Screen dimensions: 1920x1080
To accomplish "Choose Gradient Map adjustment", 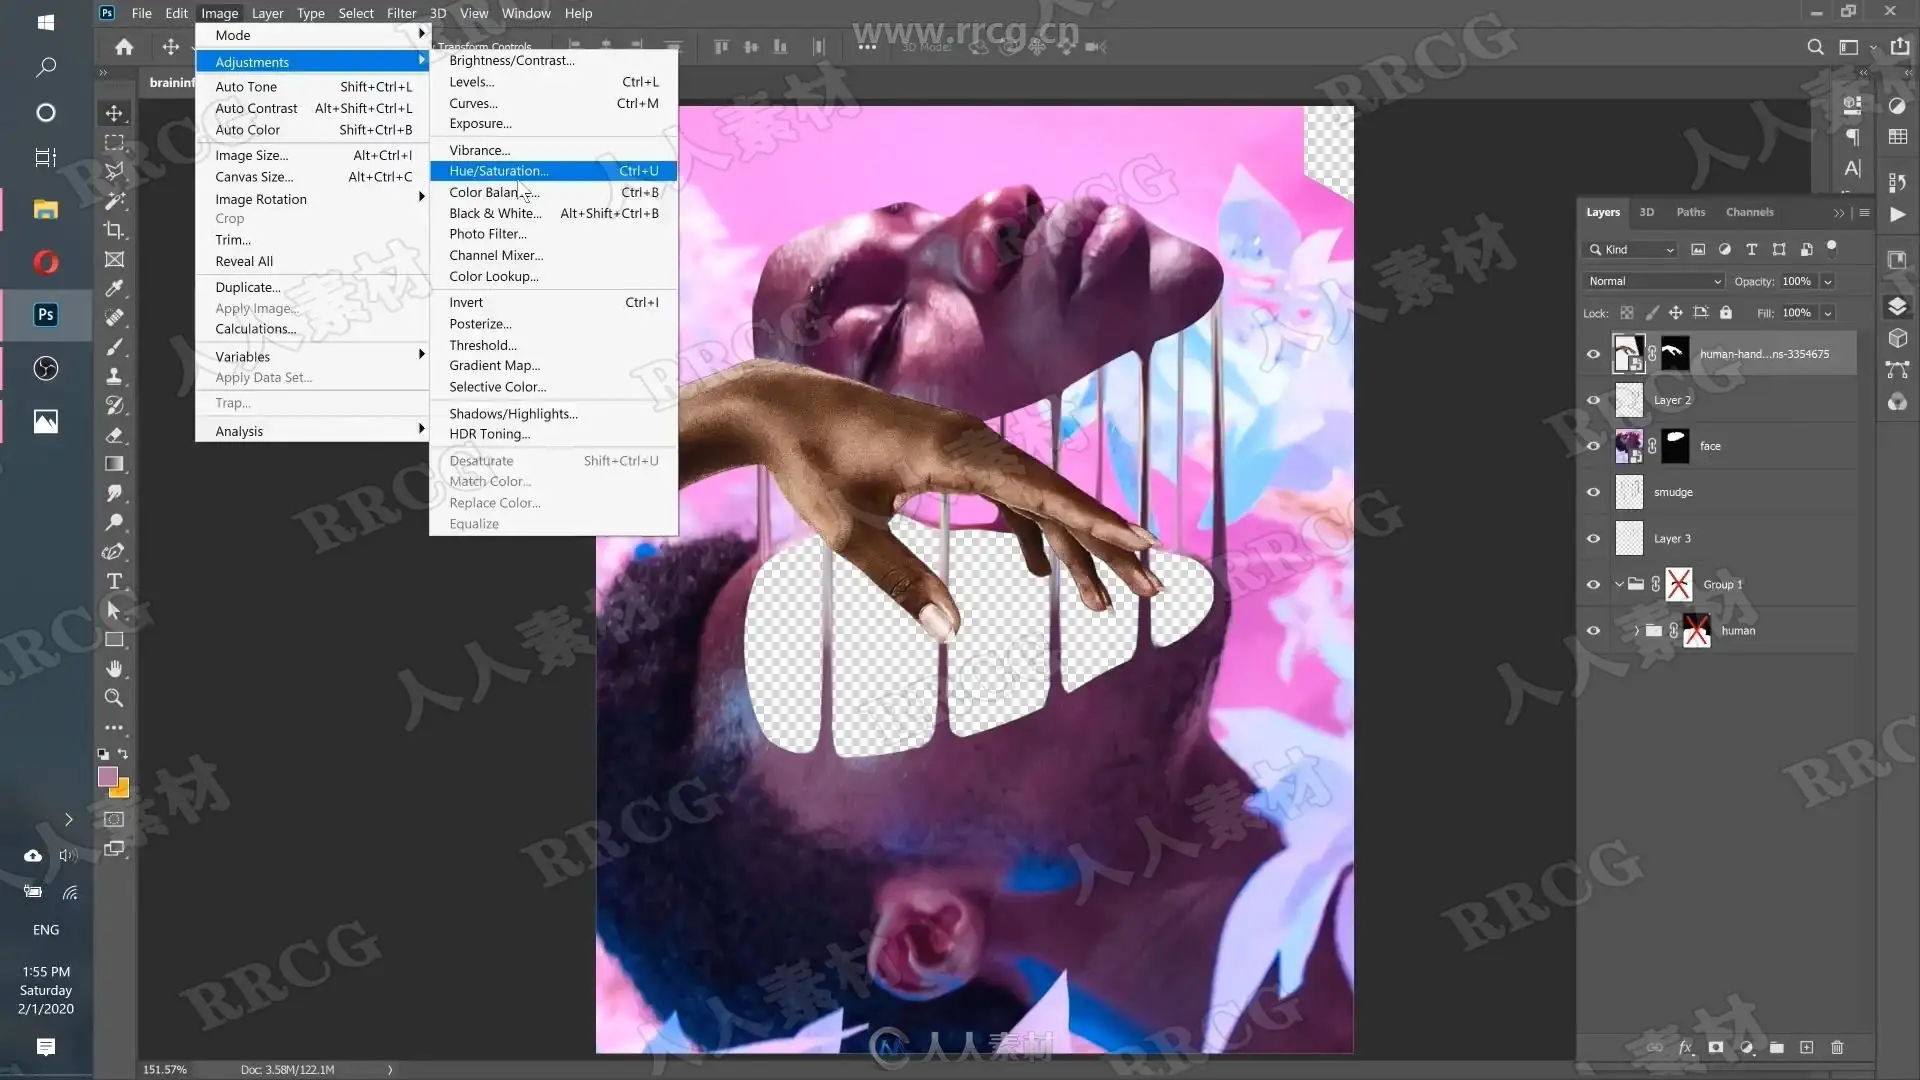I will [x=494, y=365].
